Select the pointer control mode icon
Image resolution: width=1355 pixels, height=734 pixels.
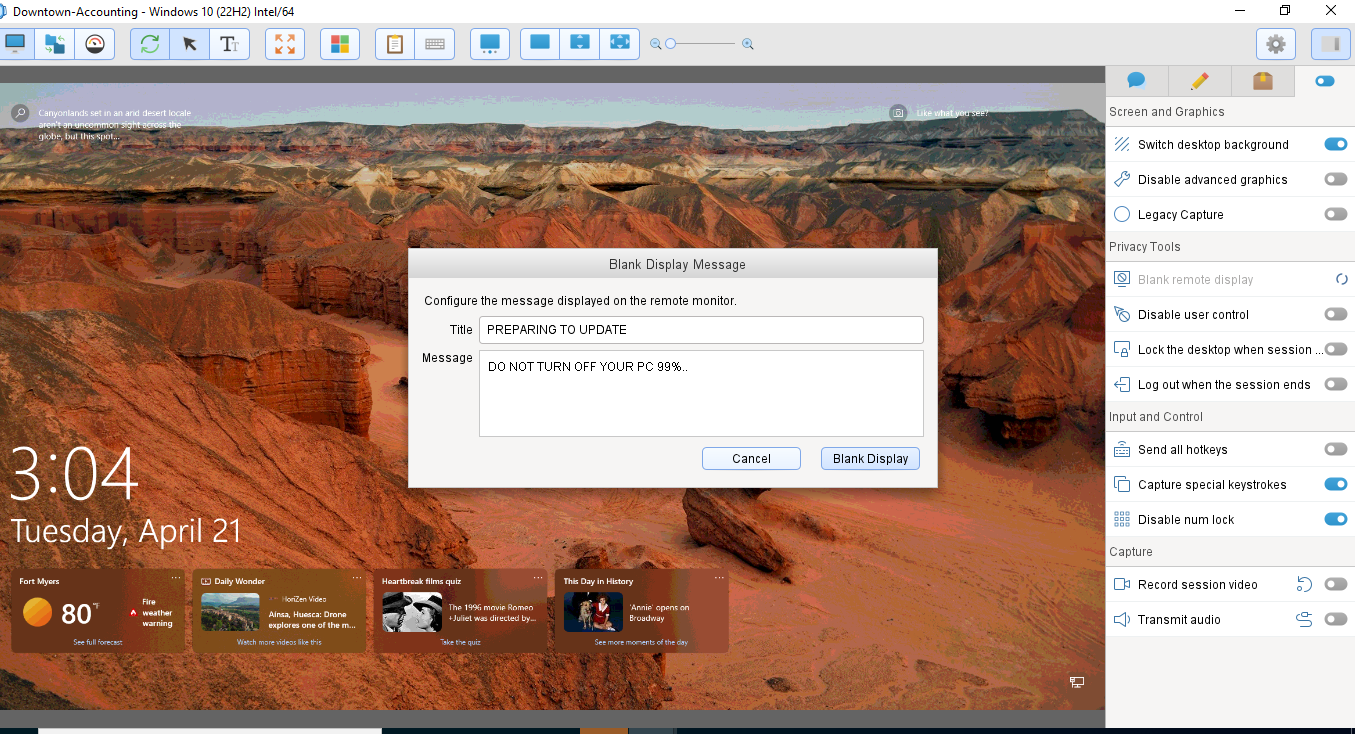point(189,43)
